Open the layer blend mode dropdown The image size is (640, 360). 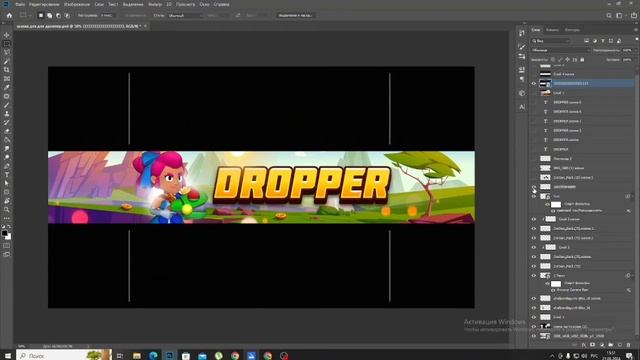coord(560,50)
